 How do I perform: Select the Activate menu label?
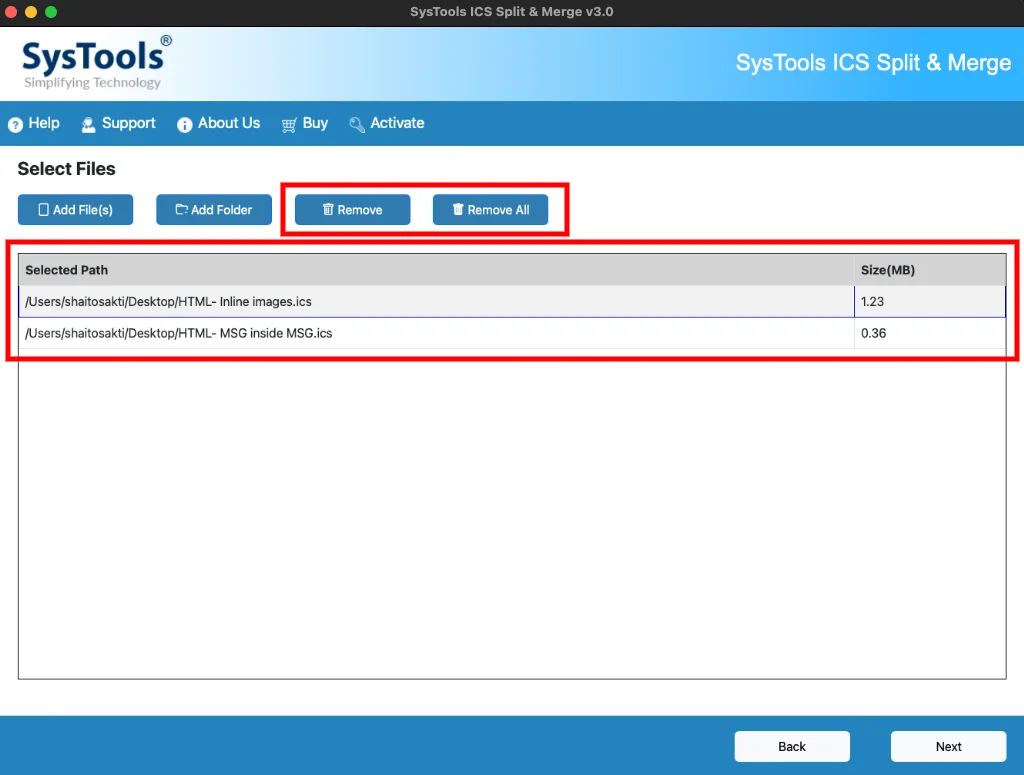[397, 123]
